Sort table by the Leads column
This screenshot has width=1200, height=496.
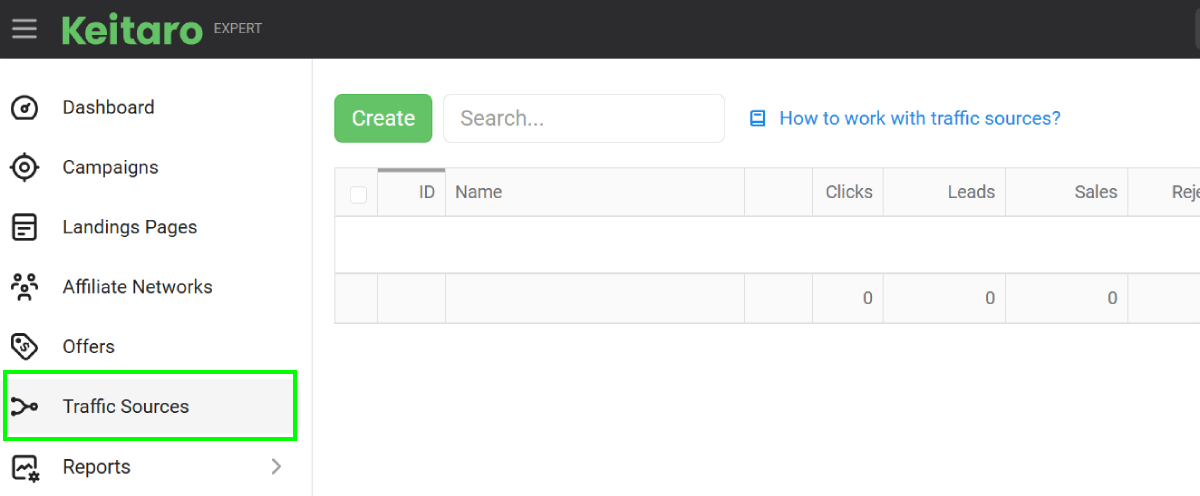point(945,192)
